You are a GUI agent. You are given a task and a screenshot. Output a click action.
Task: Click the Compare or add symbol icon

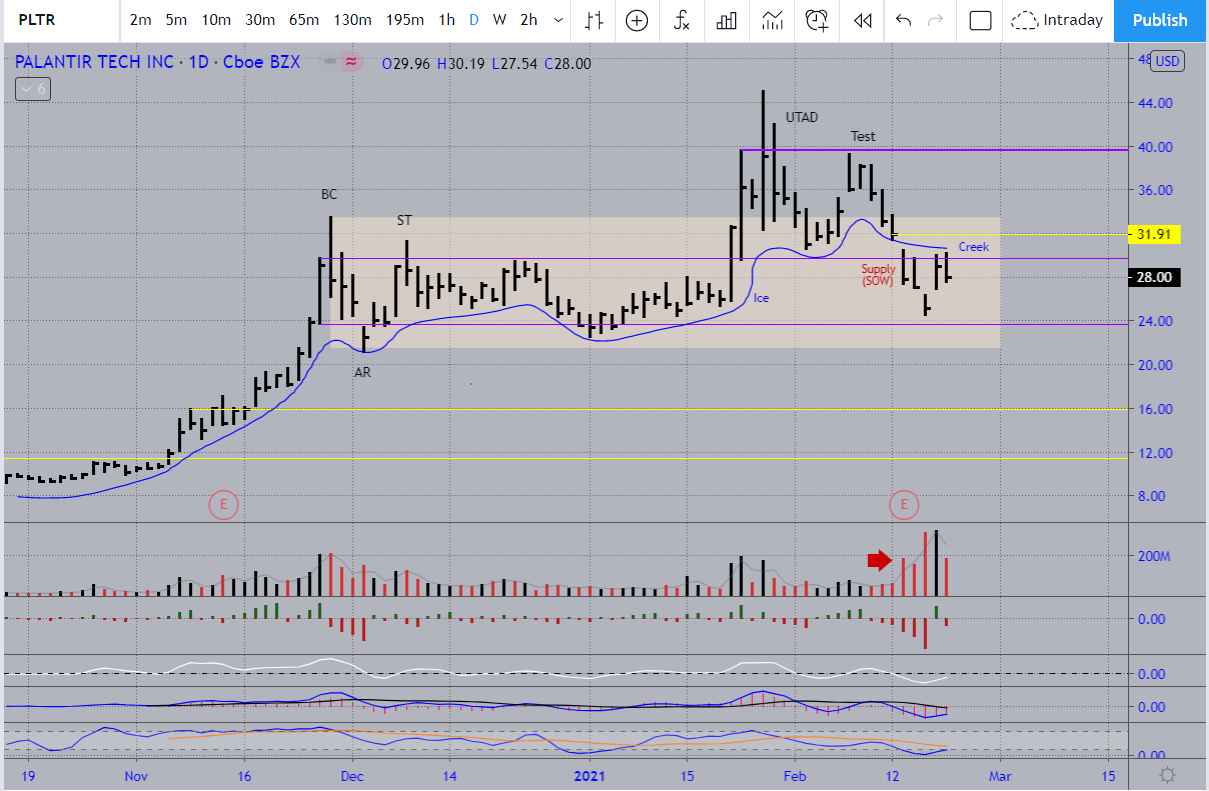click(637, 20)
